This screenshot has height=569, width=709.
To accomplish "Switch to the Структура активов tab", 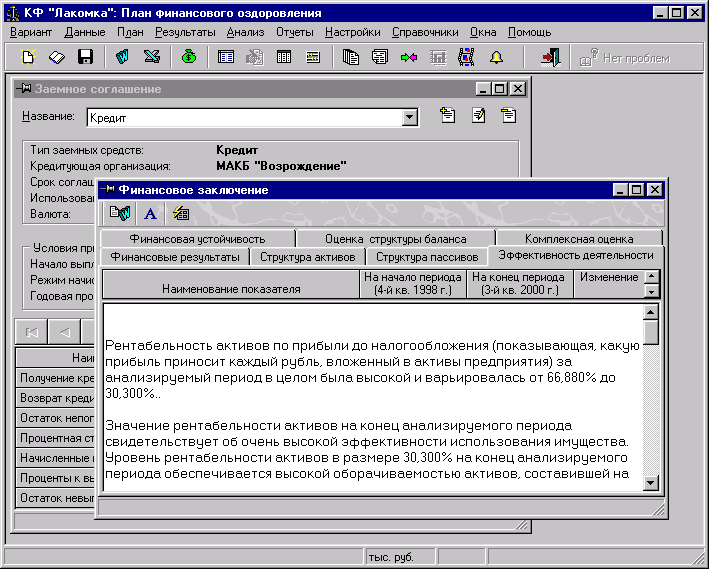I will pyautogui.click(x=307, y=257).
